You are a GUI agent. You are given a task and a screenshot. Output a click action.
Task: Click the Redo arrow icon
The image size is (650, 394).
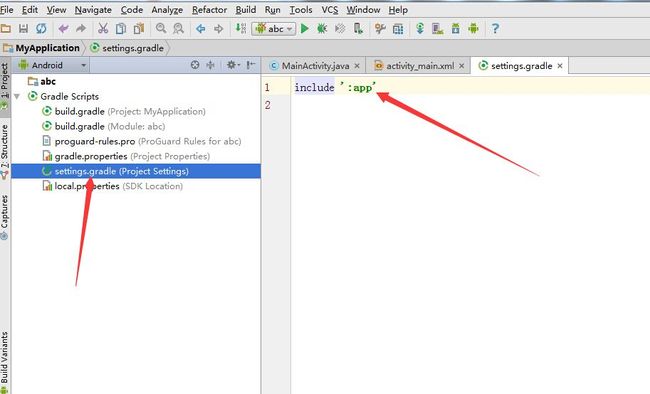(x=81, y=29)
